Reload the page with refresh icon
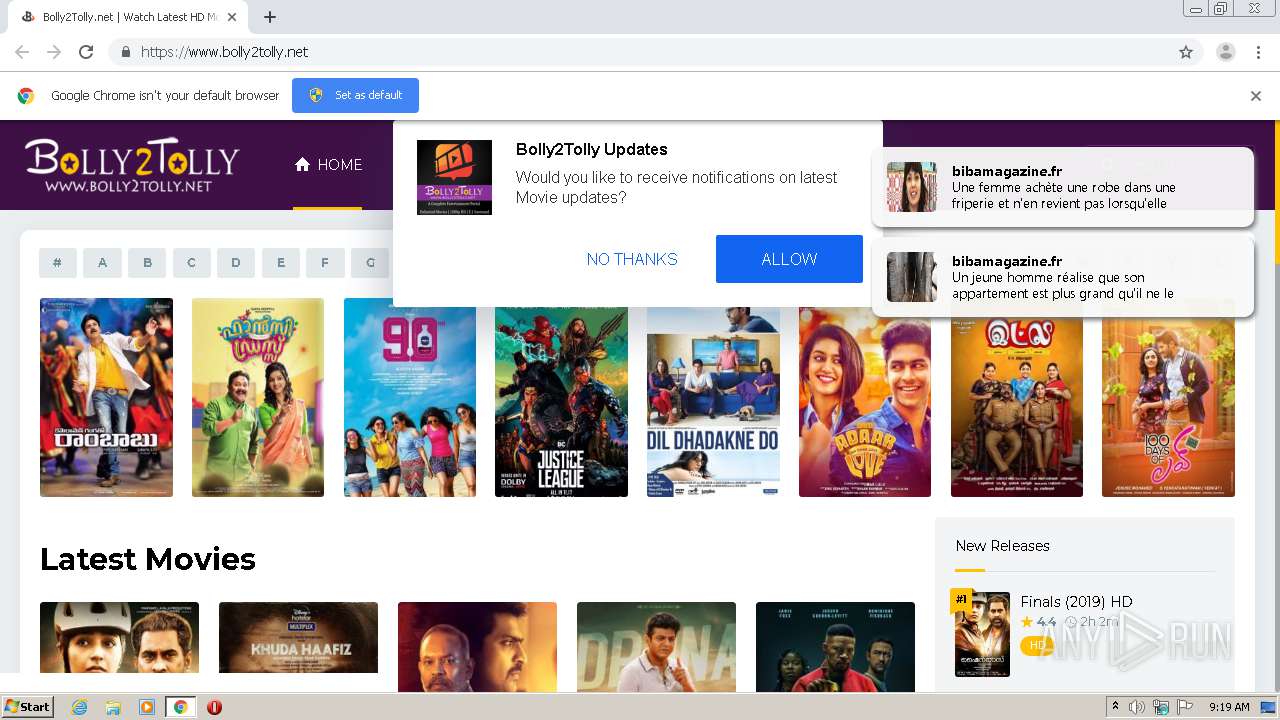The image size is (1280, 720). [x=86, y=52]
